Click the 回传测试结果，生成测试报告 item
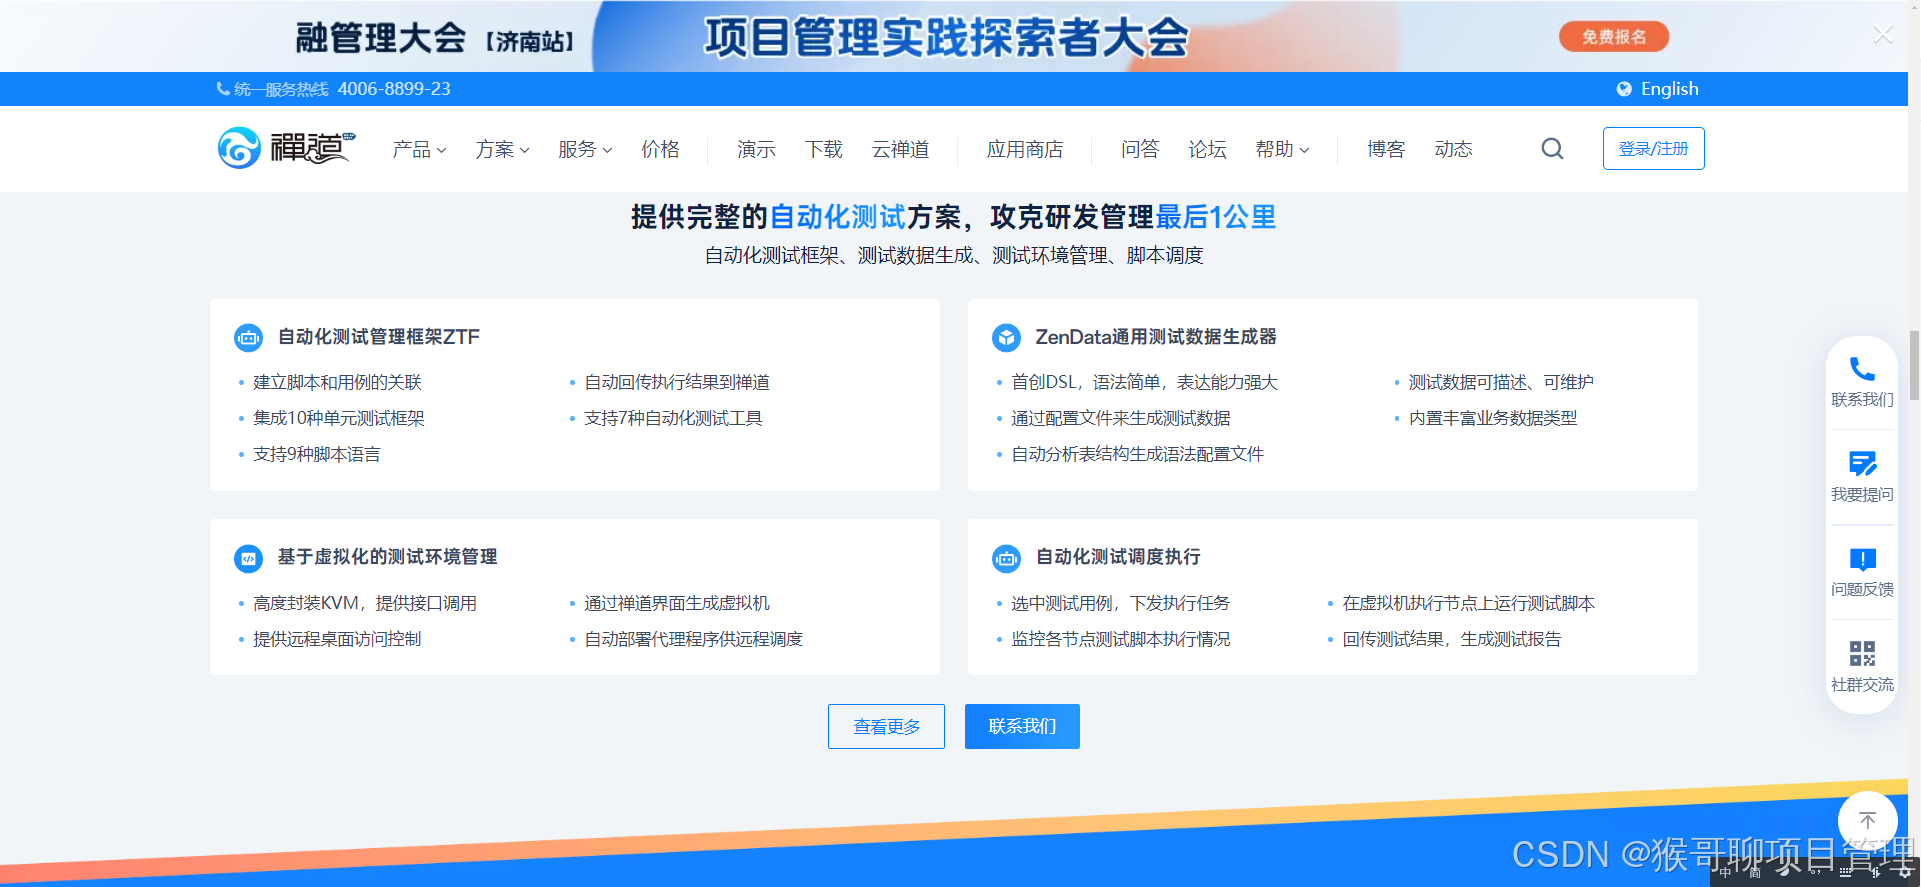Viewport: 1921px width, 887px height. pos(1452,639)
